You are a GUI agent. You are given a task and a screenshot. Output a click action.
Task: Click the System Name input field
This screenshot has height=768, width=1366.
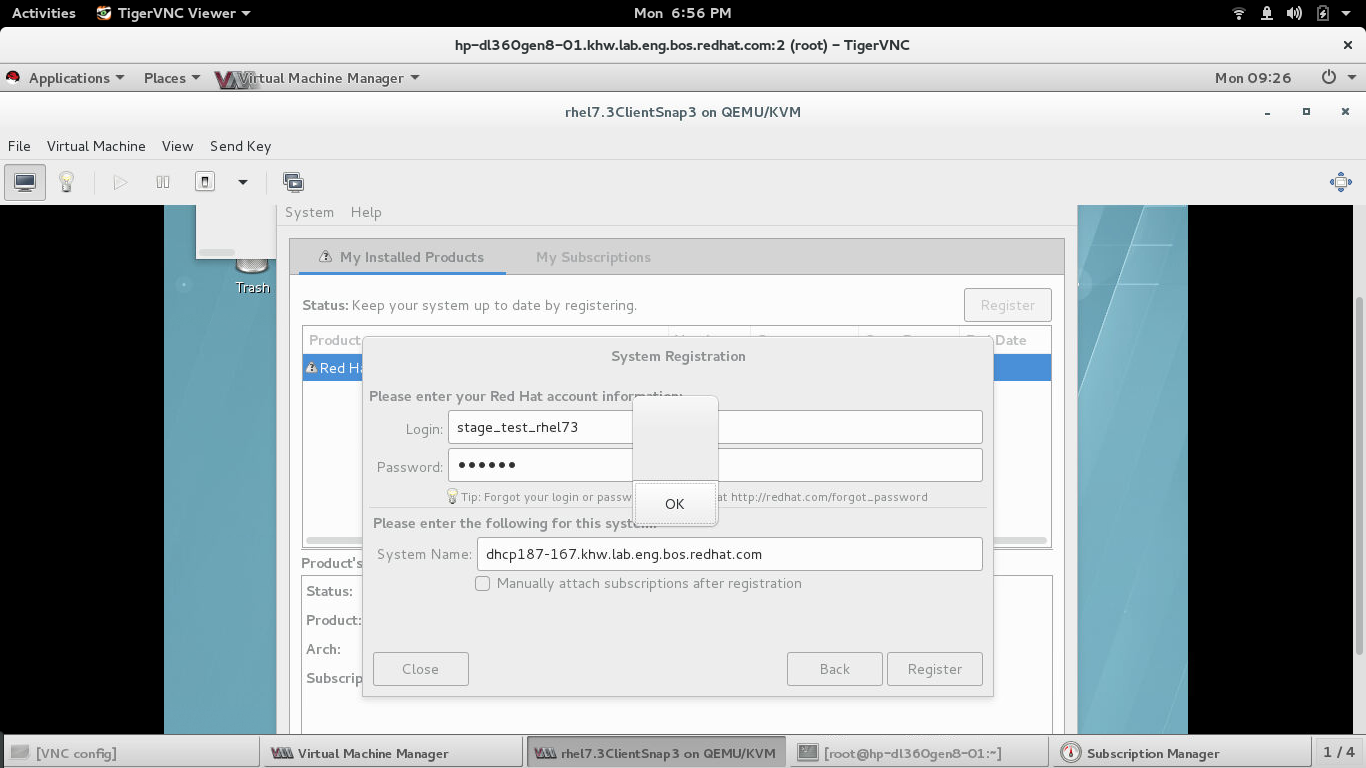click(729, 554)
